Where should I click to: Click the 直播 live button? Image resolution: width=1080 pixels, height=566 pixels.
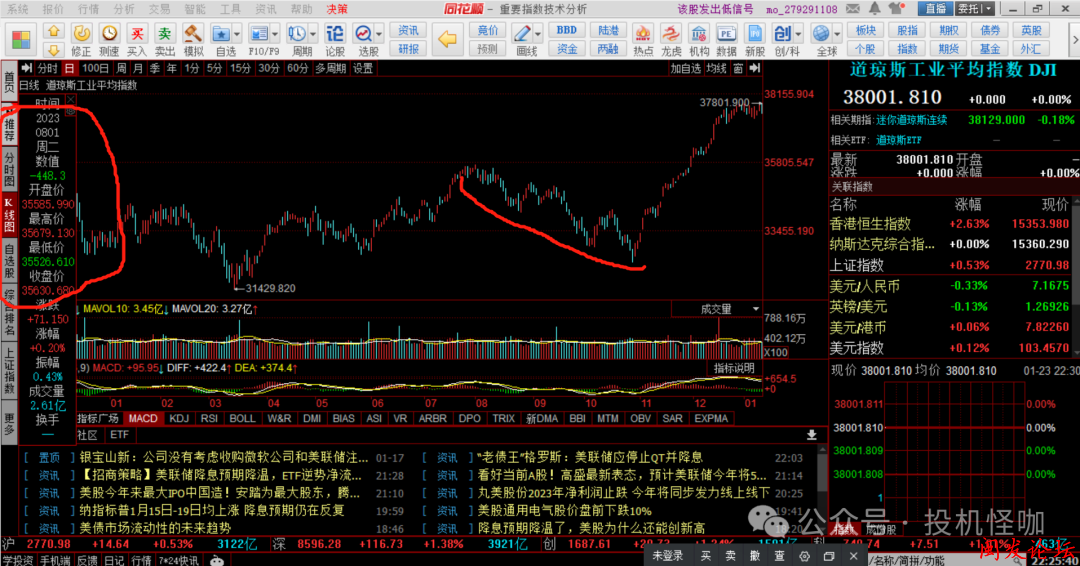pos(935,9)
